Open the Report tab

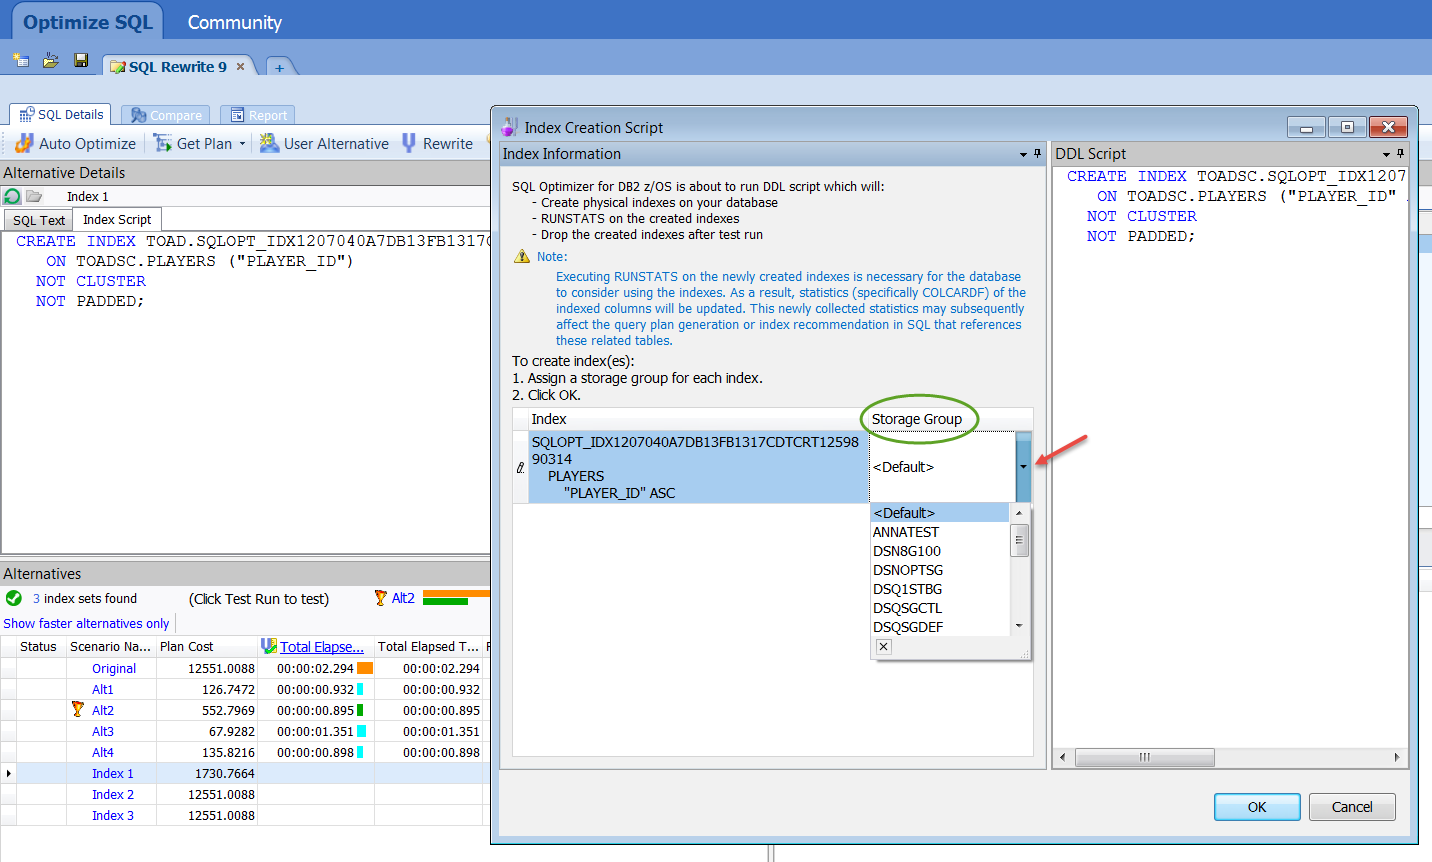pos(258,116)
